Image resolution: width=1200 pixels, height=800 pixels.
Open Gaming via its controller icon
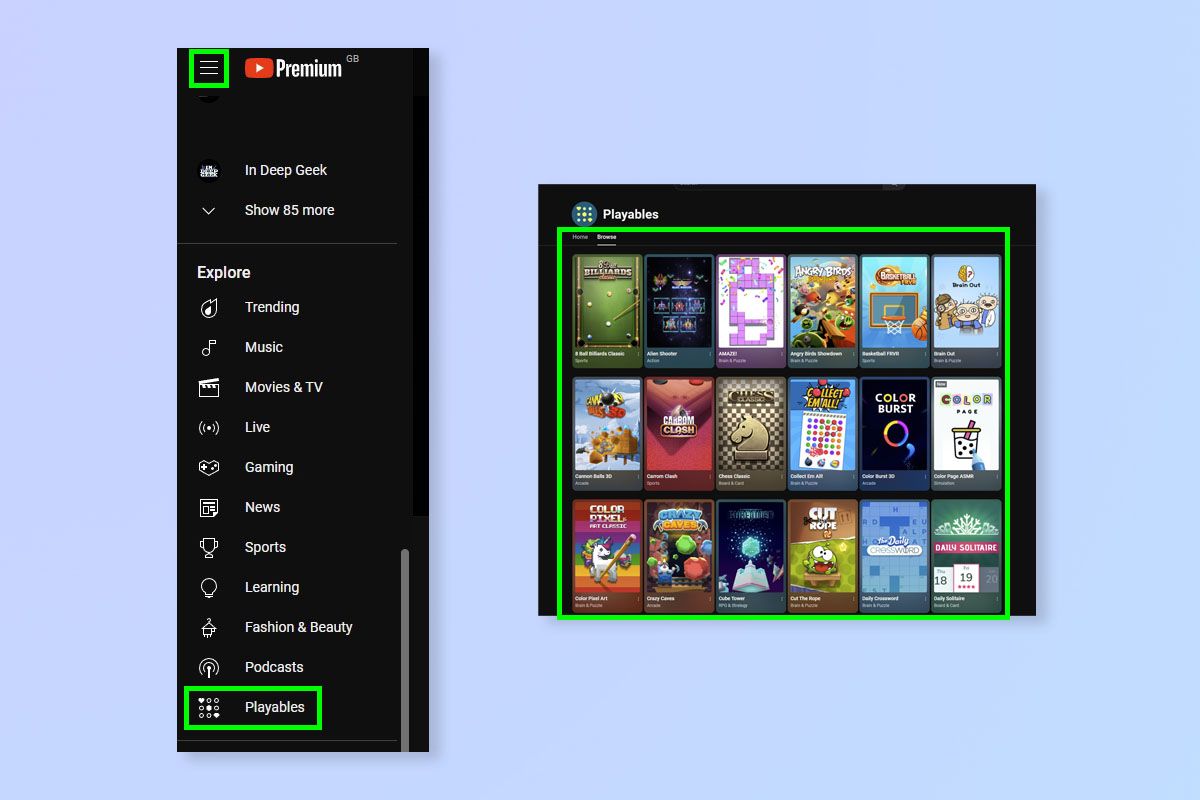(x=208, y=467)
